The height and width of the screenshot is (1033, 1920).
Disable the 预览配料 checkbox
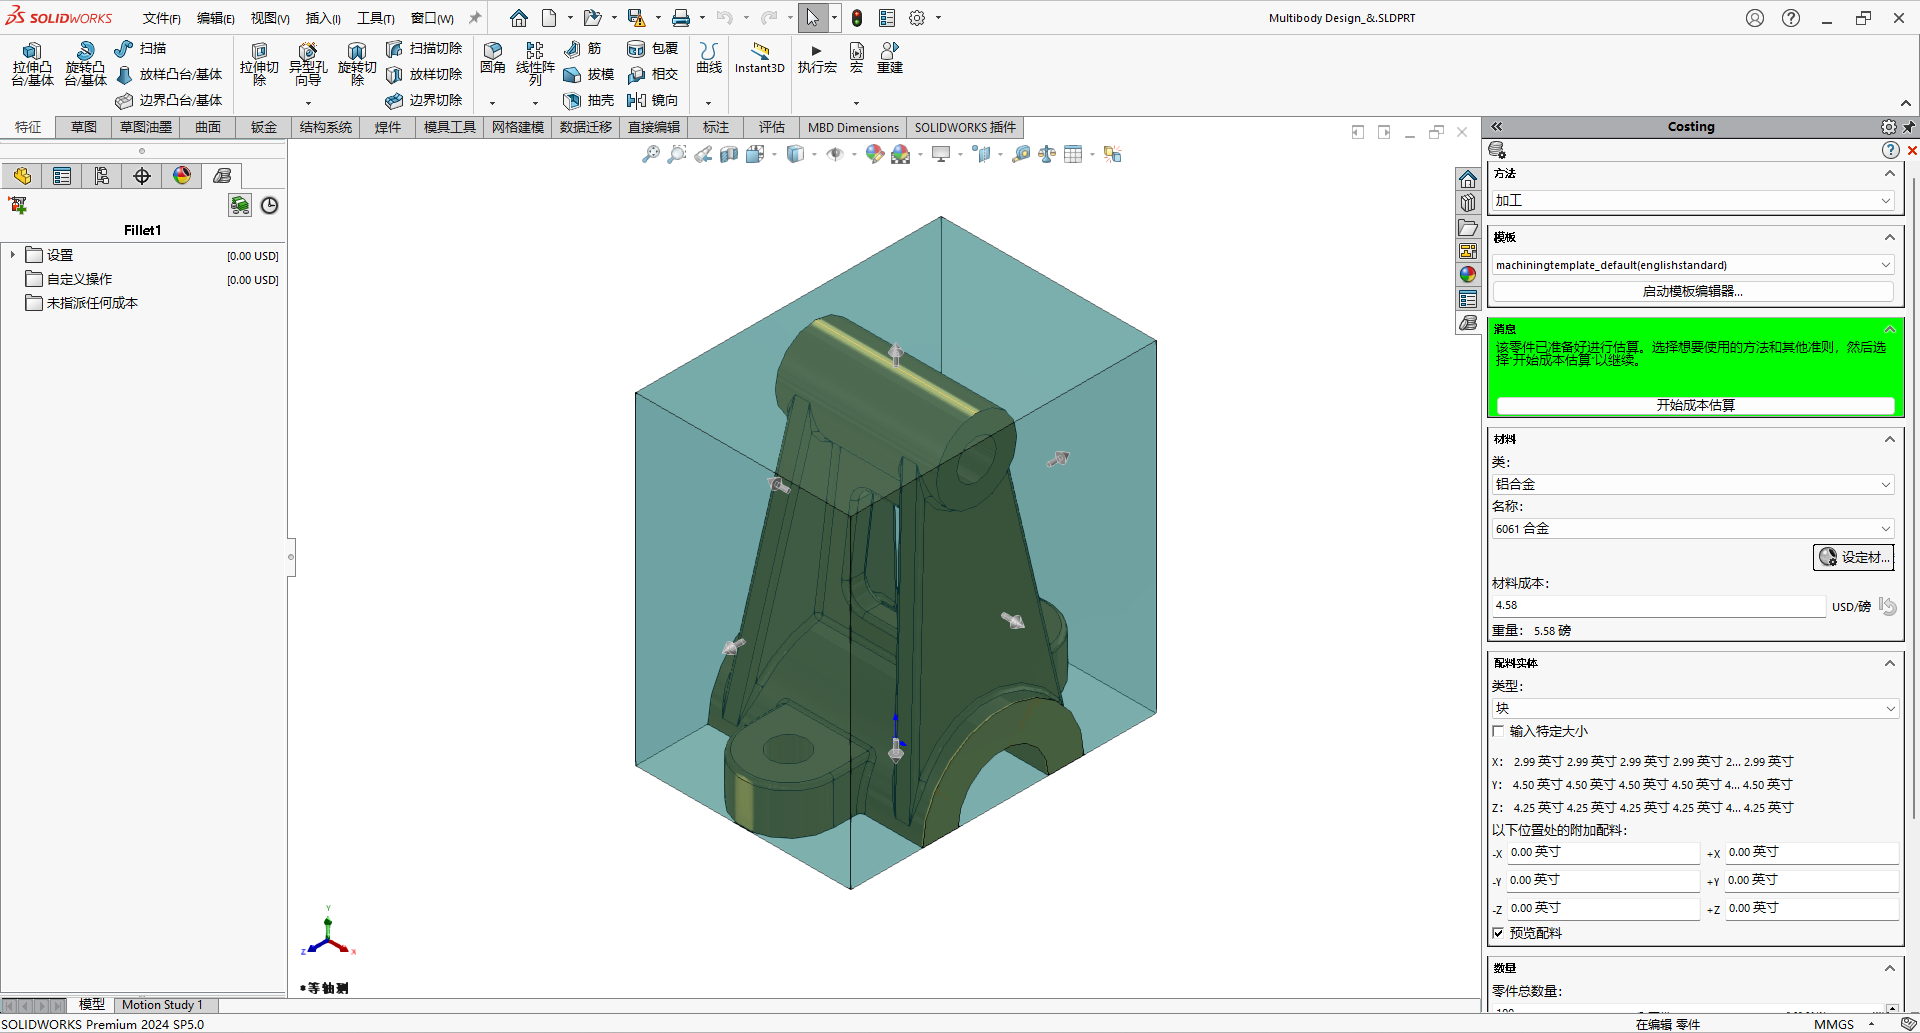point(1498,932)
